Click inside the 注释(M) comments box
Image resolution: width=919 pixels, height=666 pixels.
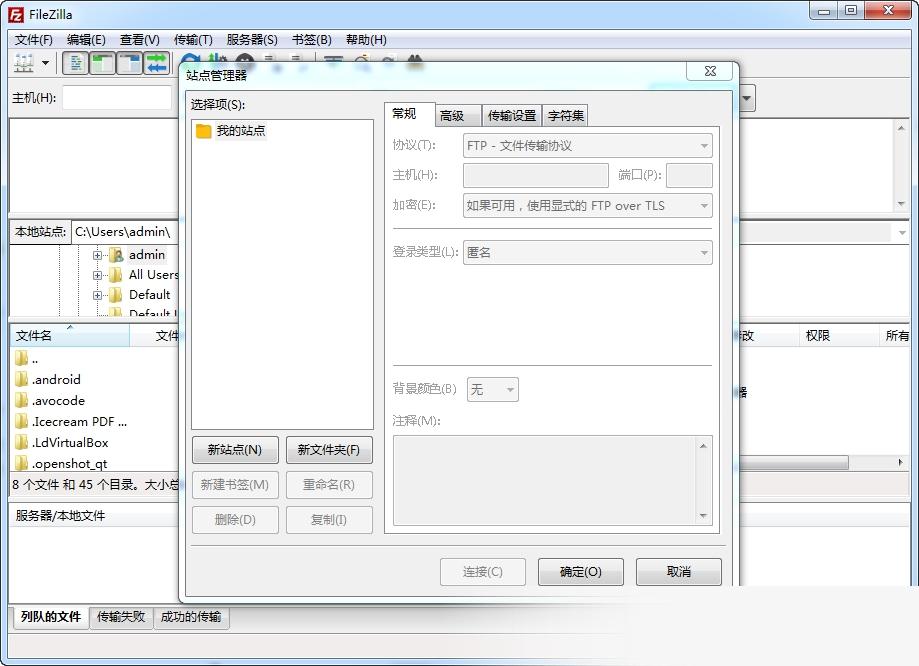coord(545,481)
